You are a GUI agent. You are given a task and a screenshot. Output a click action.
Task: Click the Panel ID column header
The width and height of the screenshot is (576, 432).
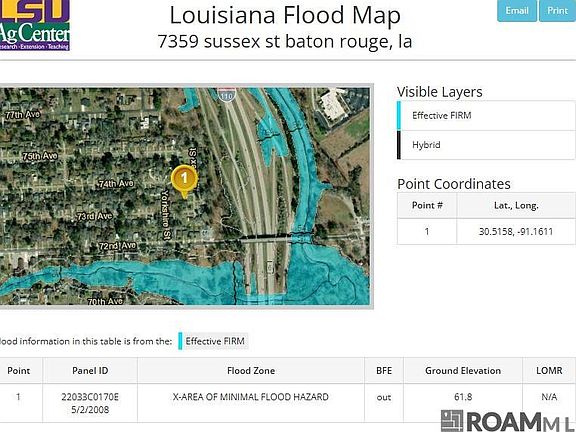coord(90,371)
